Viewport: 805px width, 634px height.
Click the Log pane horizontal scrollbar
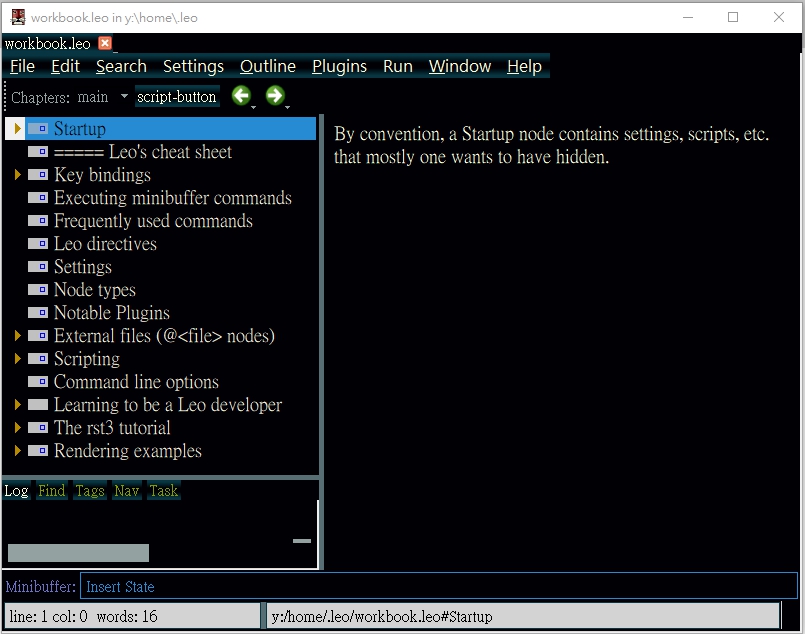click(78, 553)
